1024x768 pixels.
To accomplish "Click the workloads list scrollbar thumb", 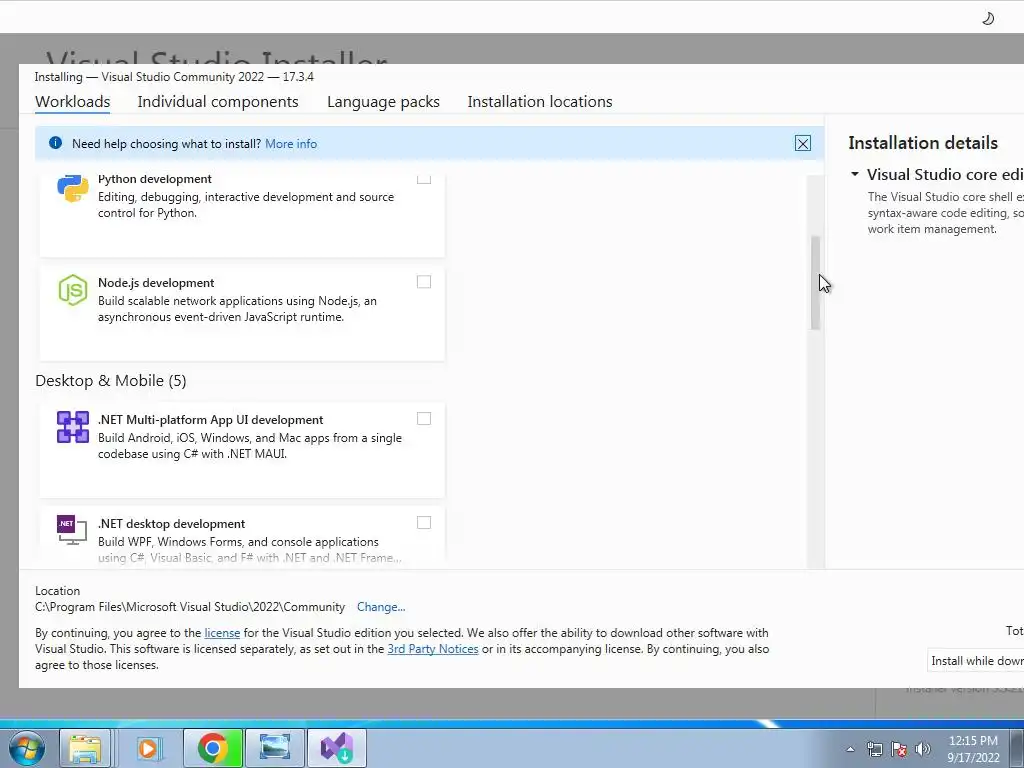I will (815, 283).
